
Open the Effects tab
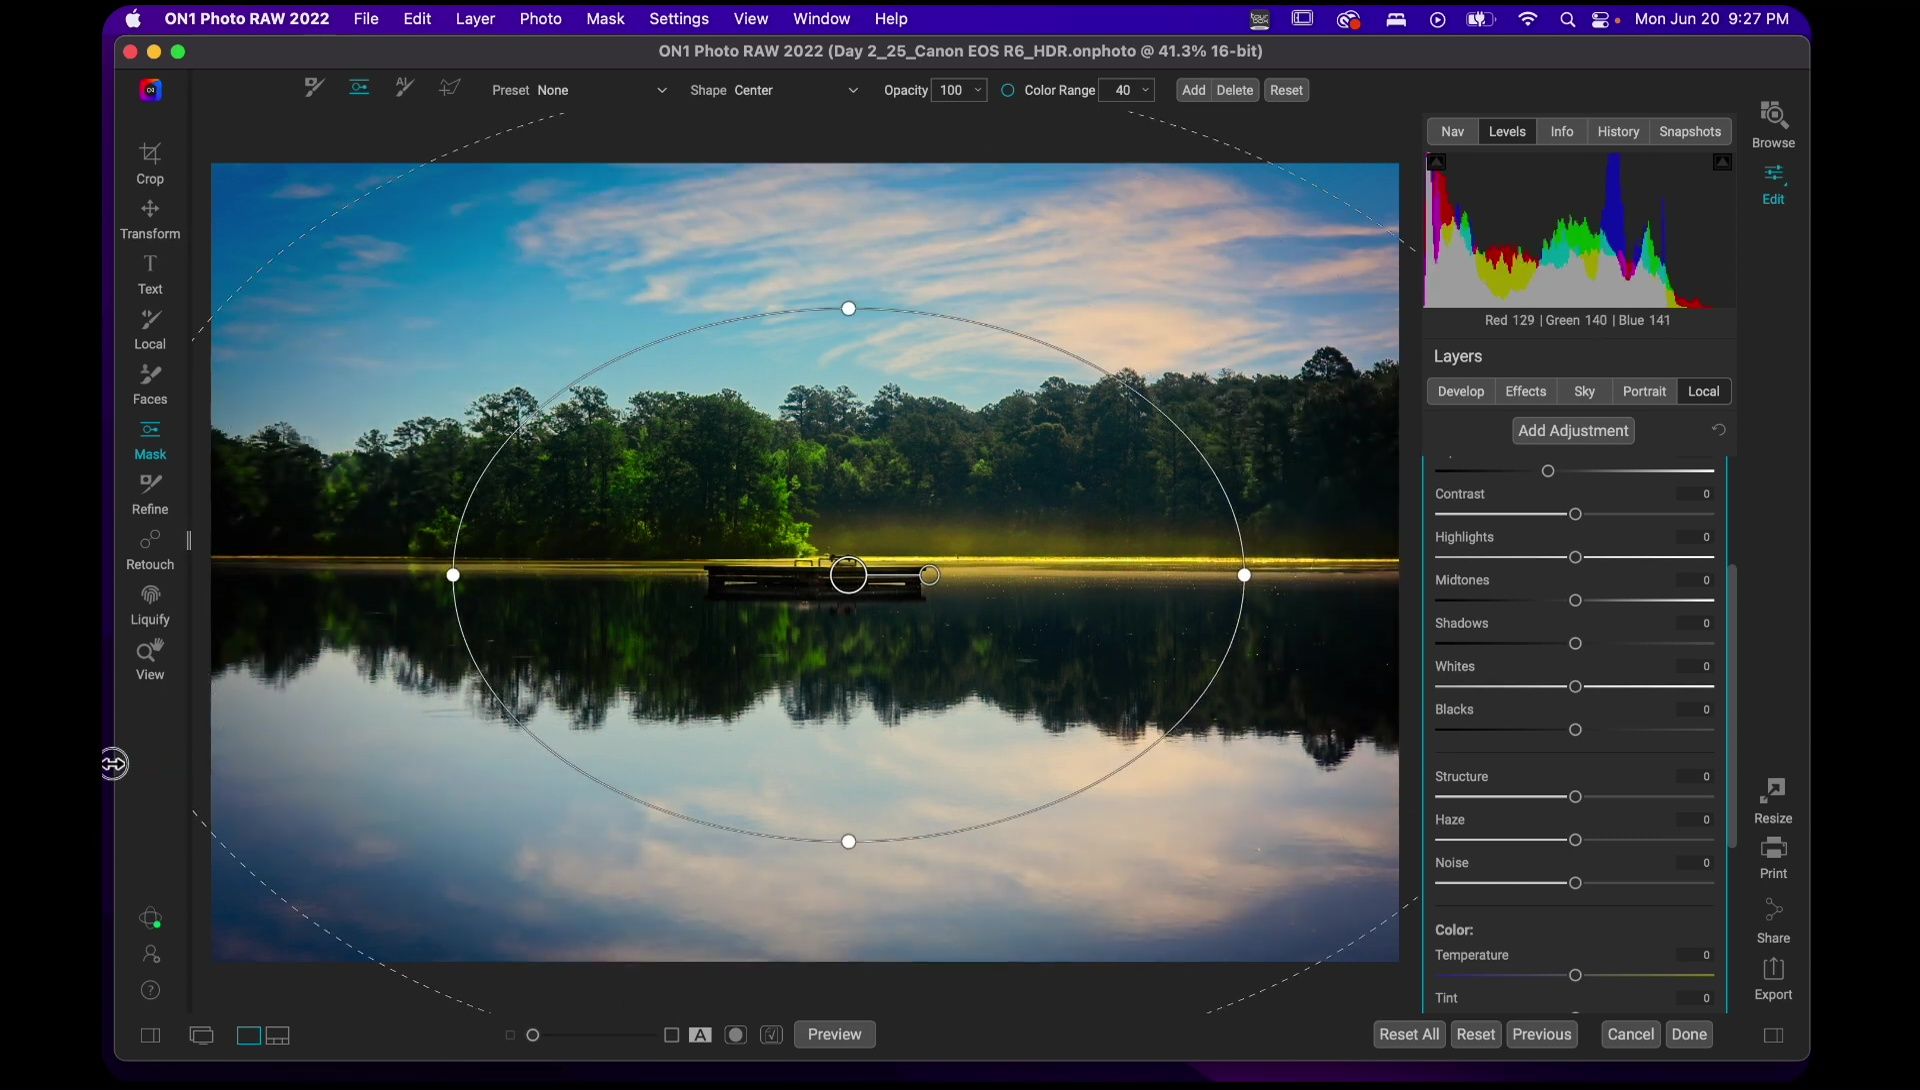pos(1525,391)
